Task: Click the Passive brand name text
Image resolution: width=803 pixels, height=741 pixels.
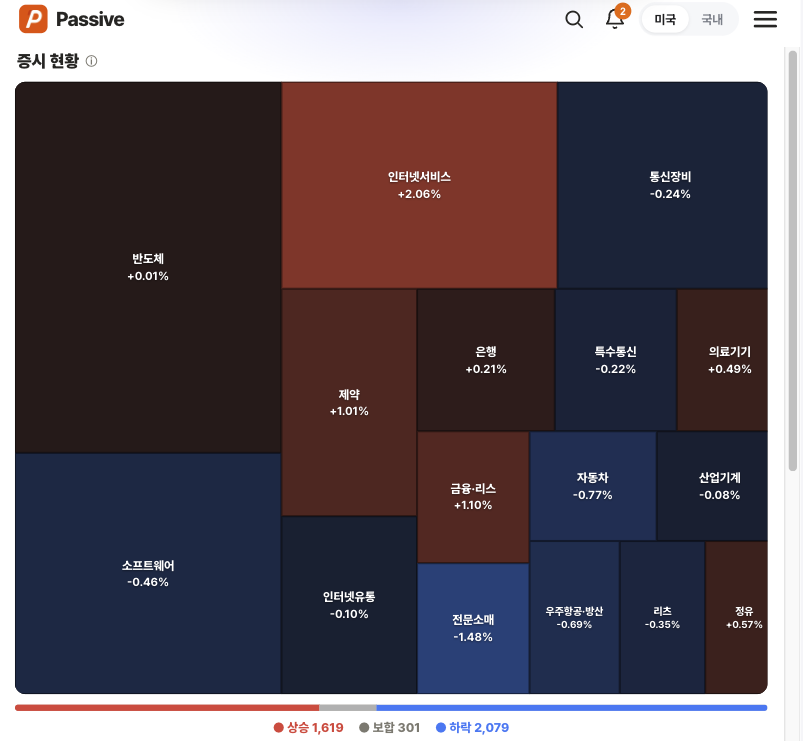Action: point(90,19)
